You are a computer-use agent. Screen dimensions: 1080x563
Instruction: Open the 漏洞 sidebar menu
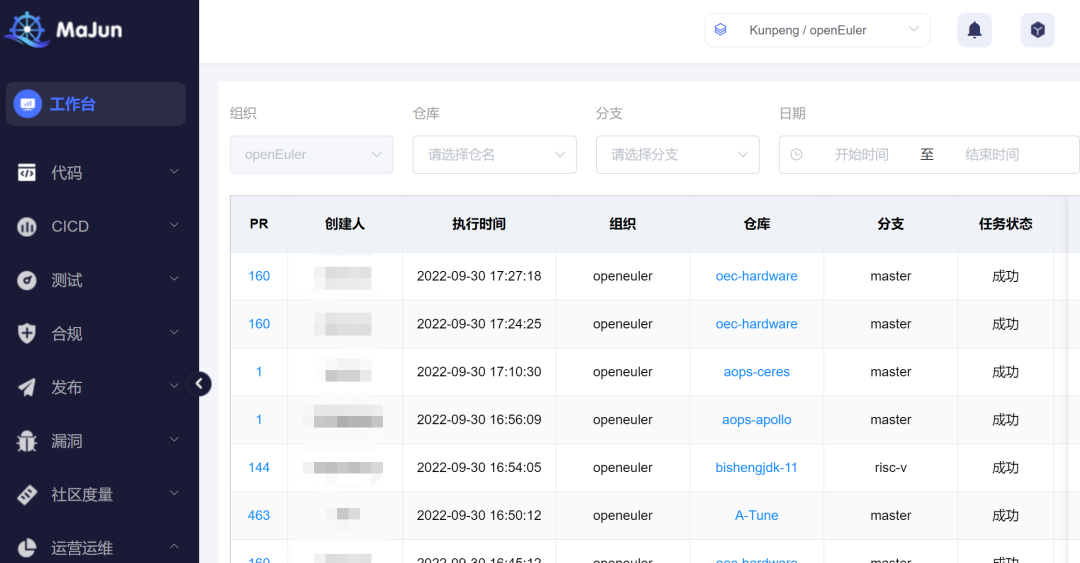[x=96, y=441]
